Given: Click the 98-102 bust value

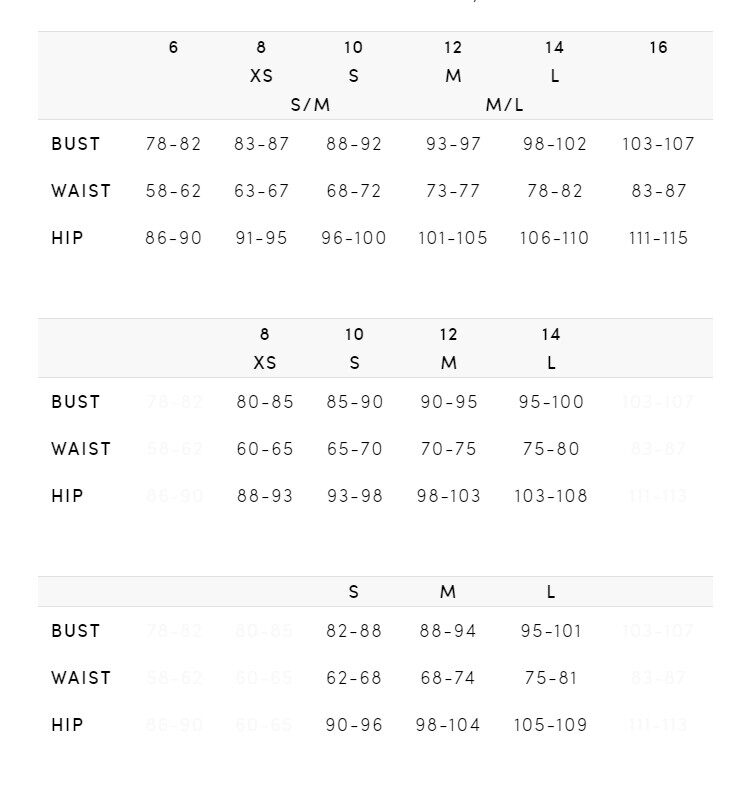Looking at the screenshot, I should 555,144.
